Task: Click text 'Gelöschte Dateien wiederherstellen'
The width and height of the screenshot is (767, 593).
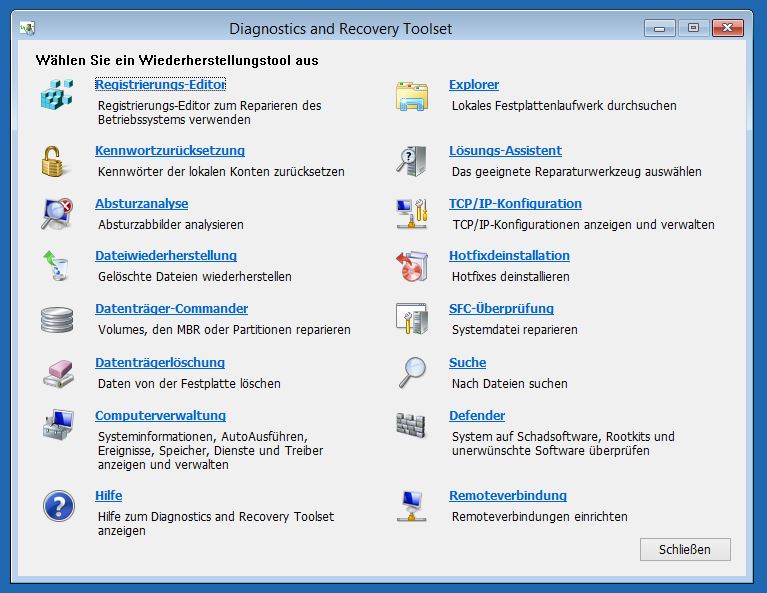Action: (x=195, y=276)
